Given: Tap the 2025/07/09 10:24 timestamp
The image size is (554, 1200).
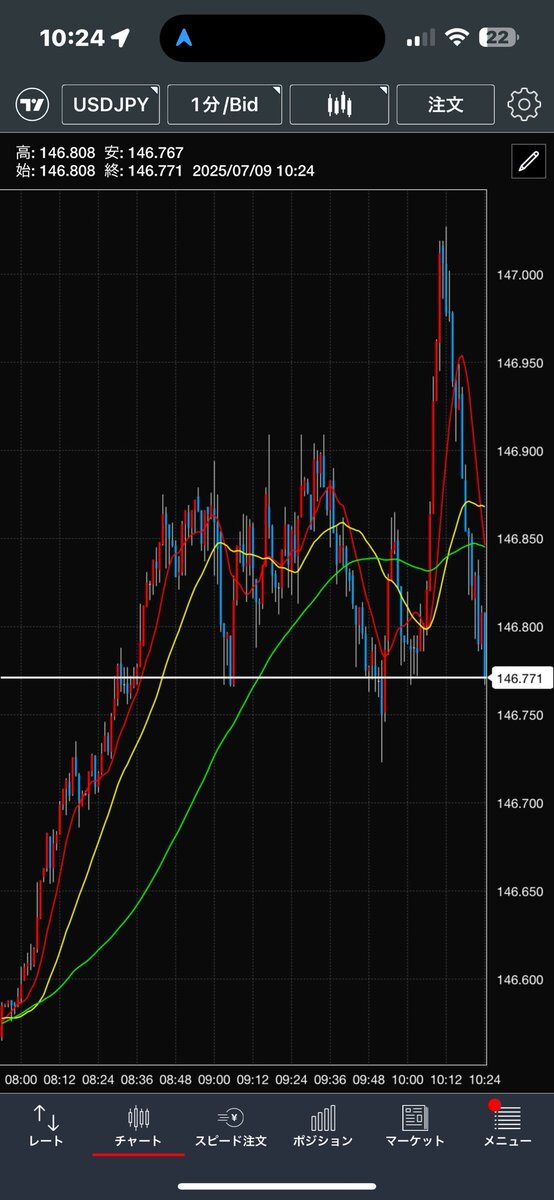Looking at the screenshot, I should pyautogui.click(x=253, y=171).
